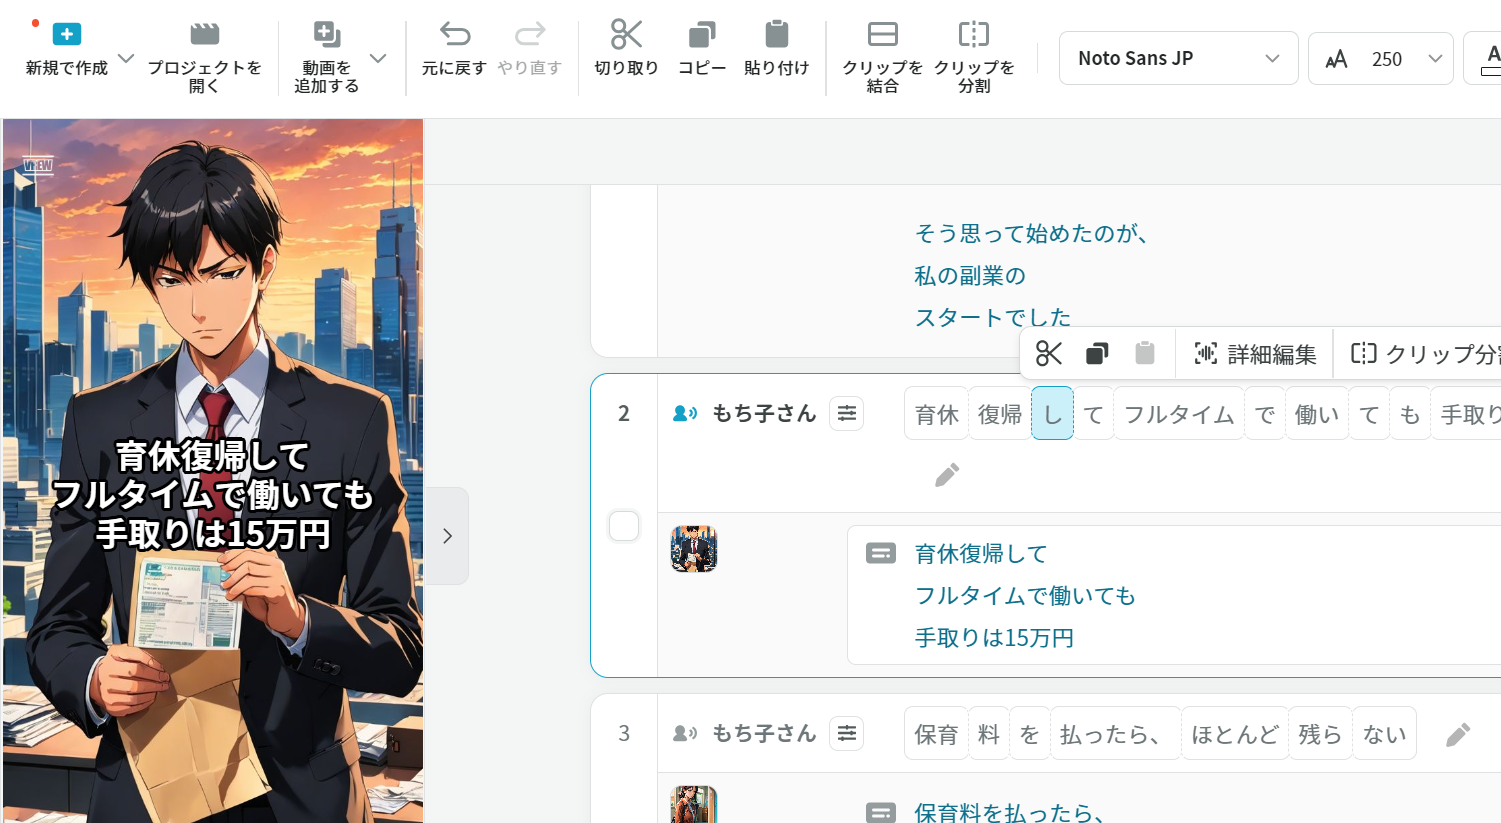This screenshot has height=823, width=1501.
Task: Click pencil edit icon on clip 3
Action: coord(1458,735)
